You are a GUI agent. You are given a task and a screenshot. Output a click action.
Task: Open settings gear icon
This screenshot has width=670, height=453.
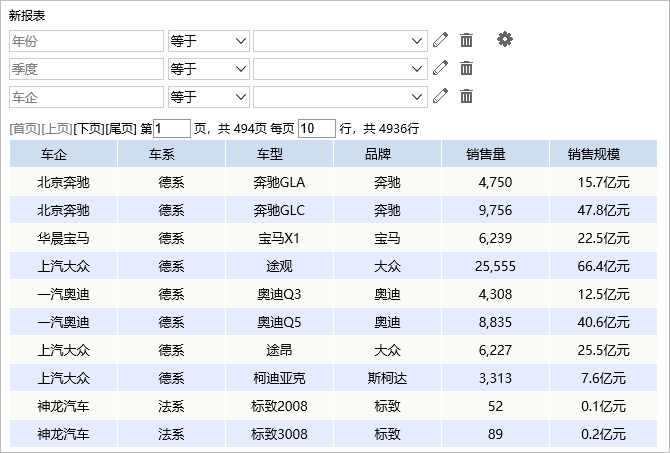click(x=505, y=39)
